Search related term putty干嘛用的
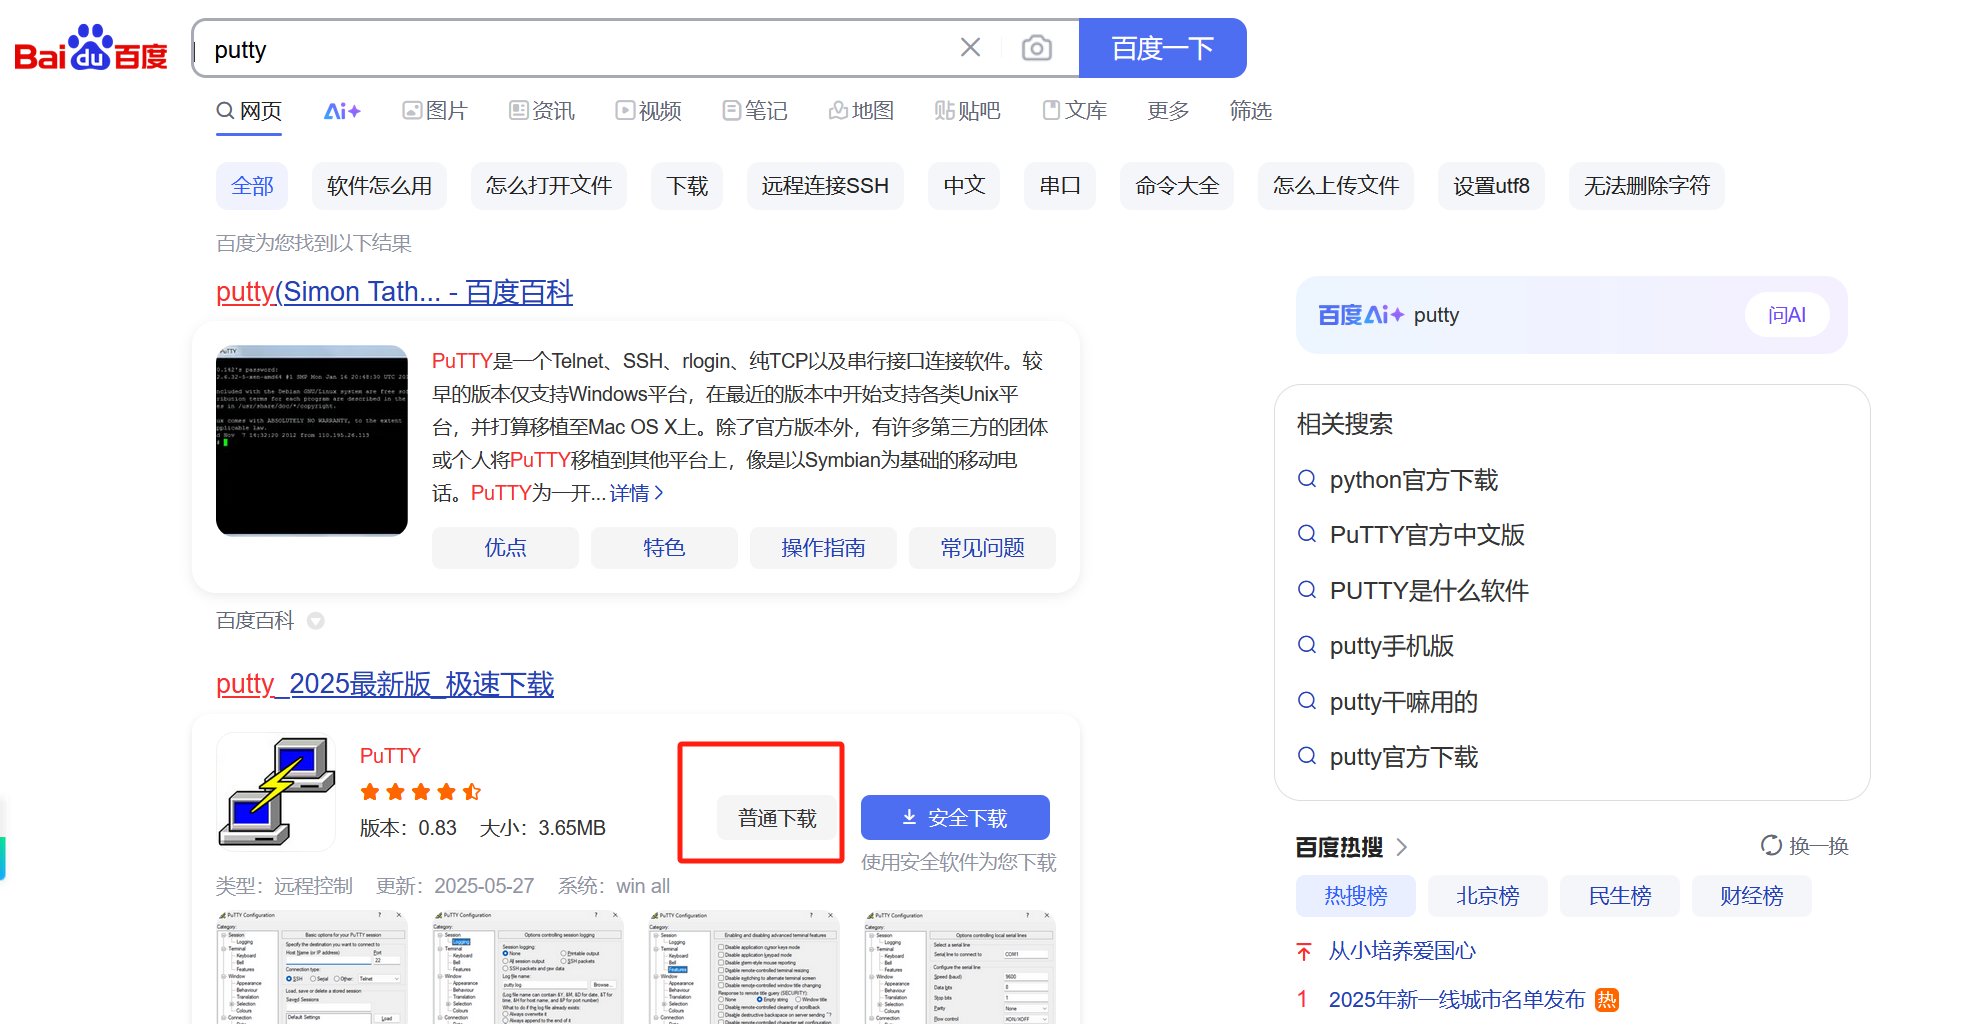Image resolution: width=1969 pixels, height=1024 pixels. pos(1404,702)
